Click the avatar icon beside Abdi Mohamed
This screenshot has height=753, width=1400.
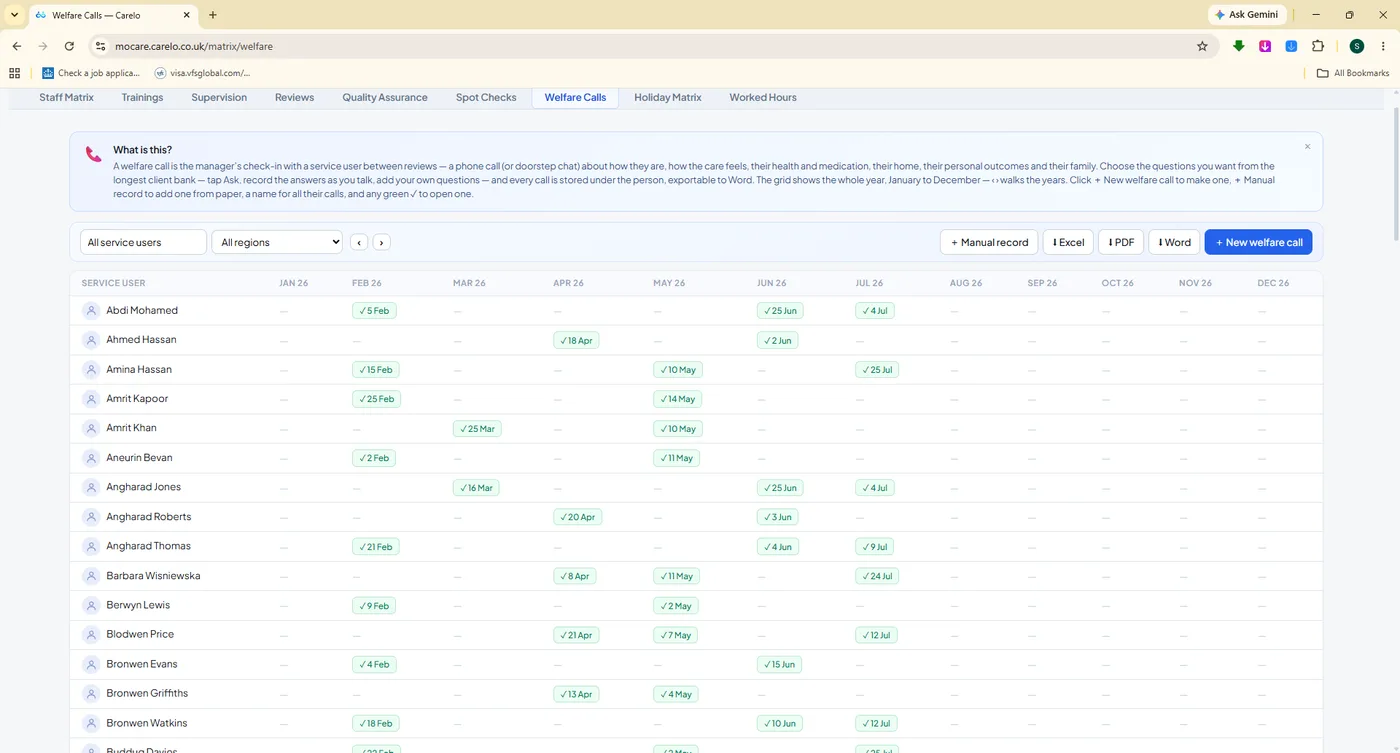91,311
